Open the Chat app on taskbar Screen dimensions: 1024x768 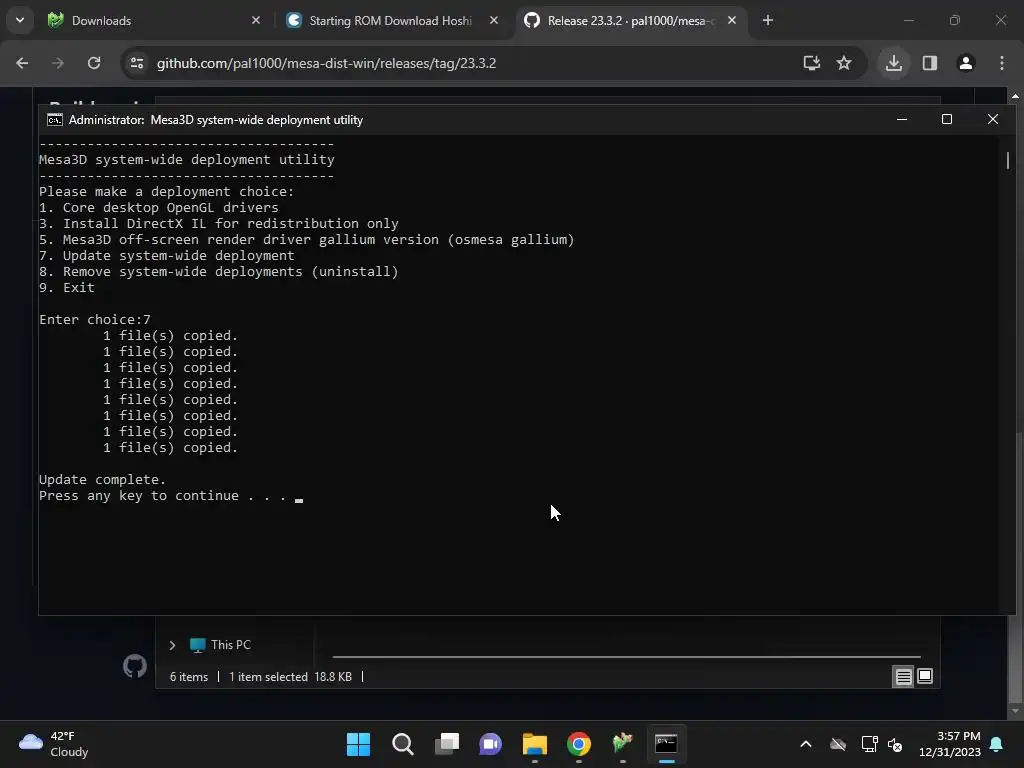point(490,744)
